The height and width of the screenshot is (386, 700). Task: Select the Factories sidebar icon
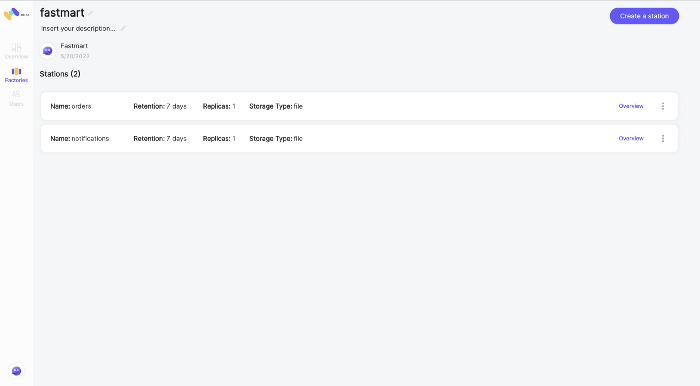click(x=17, y=71)
